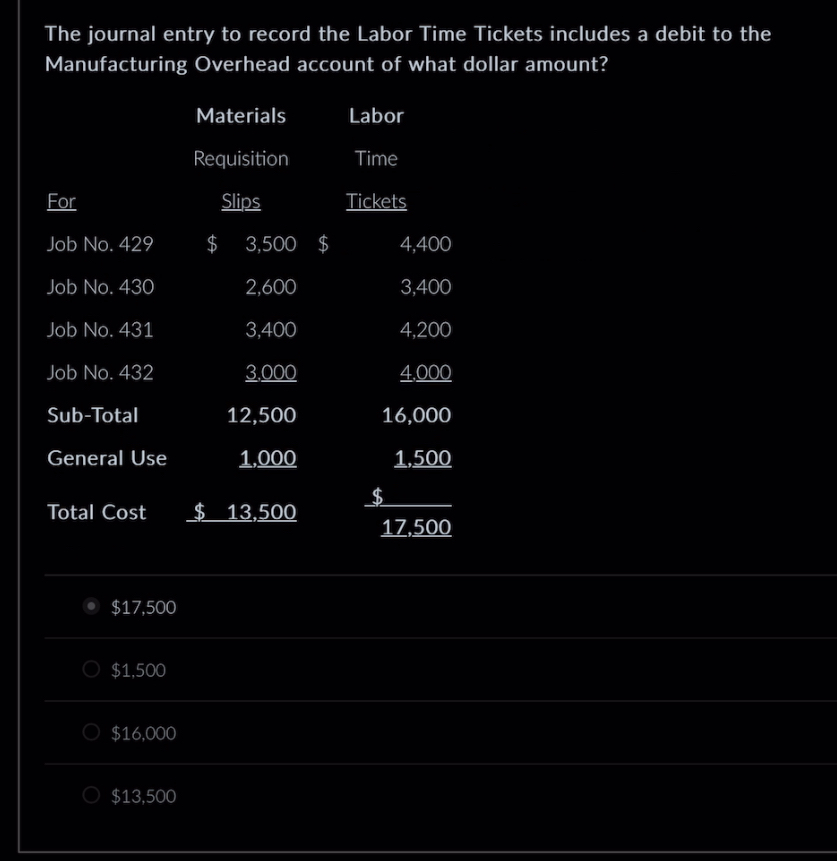
Task: Click the $1,500 answer label text
Action: coord(139,669)
